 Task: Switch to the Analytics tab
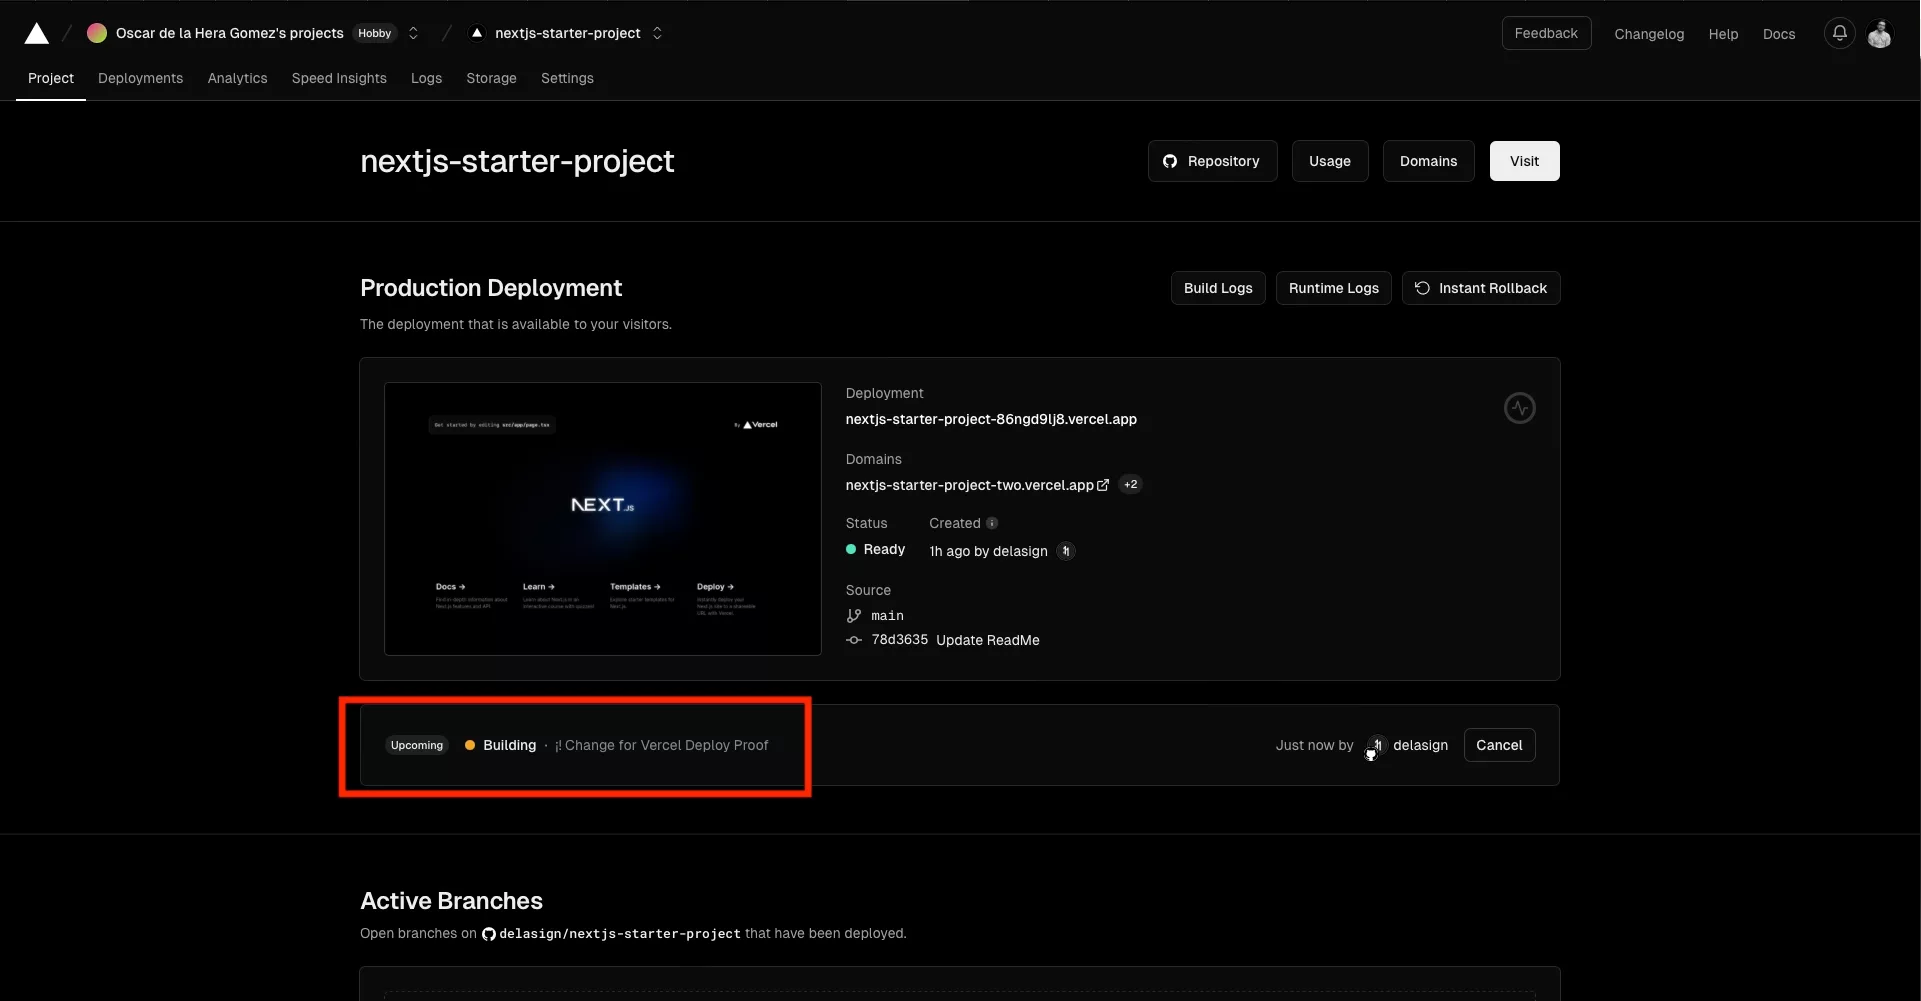(x=237, y=78)
